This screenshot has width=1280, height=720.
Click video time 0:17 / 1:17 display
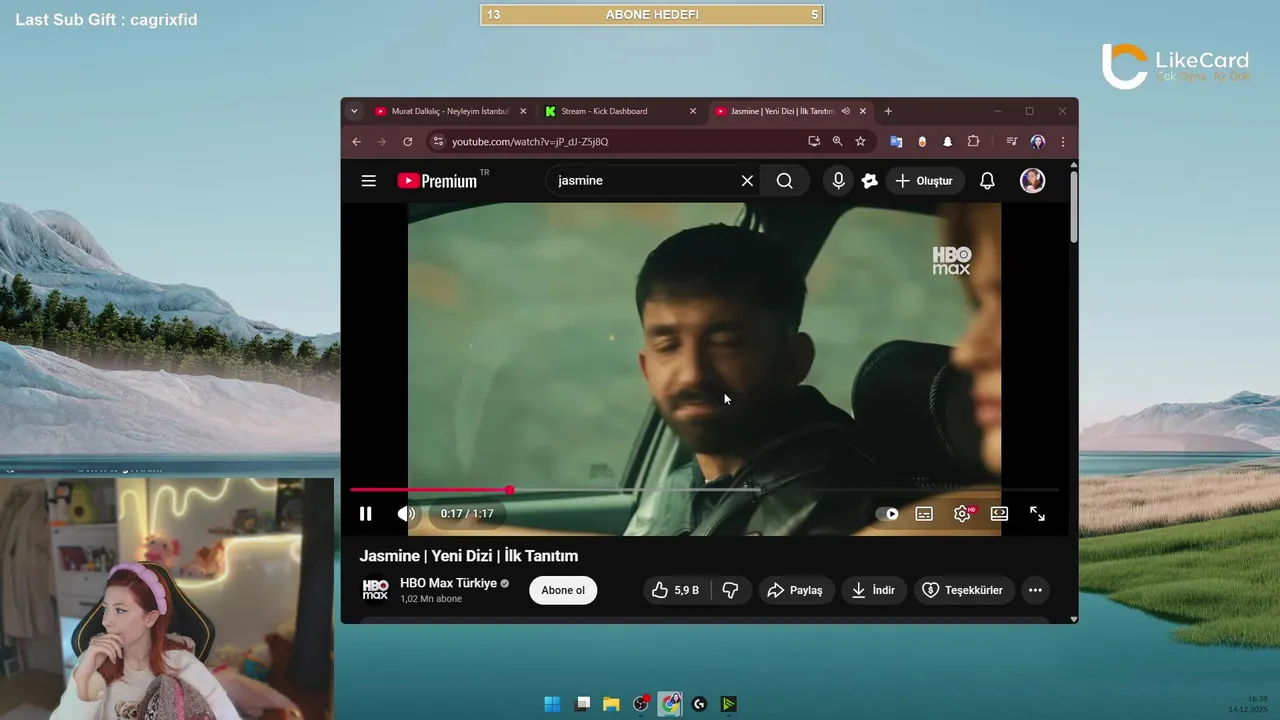pyautogui.click(x=467, y=514)
